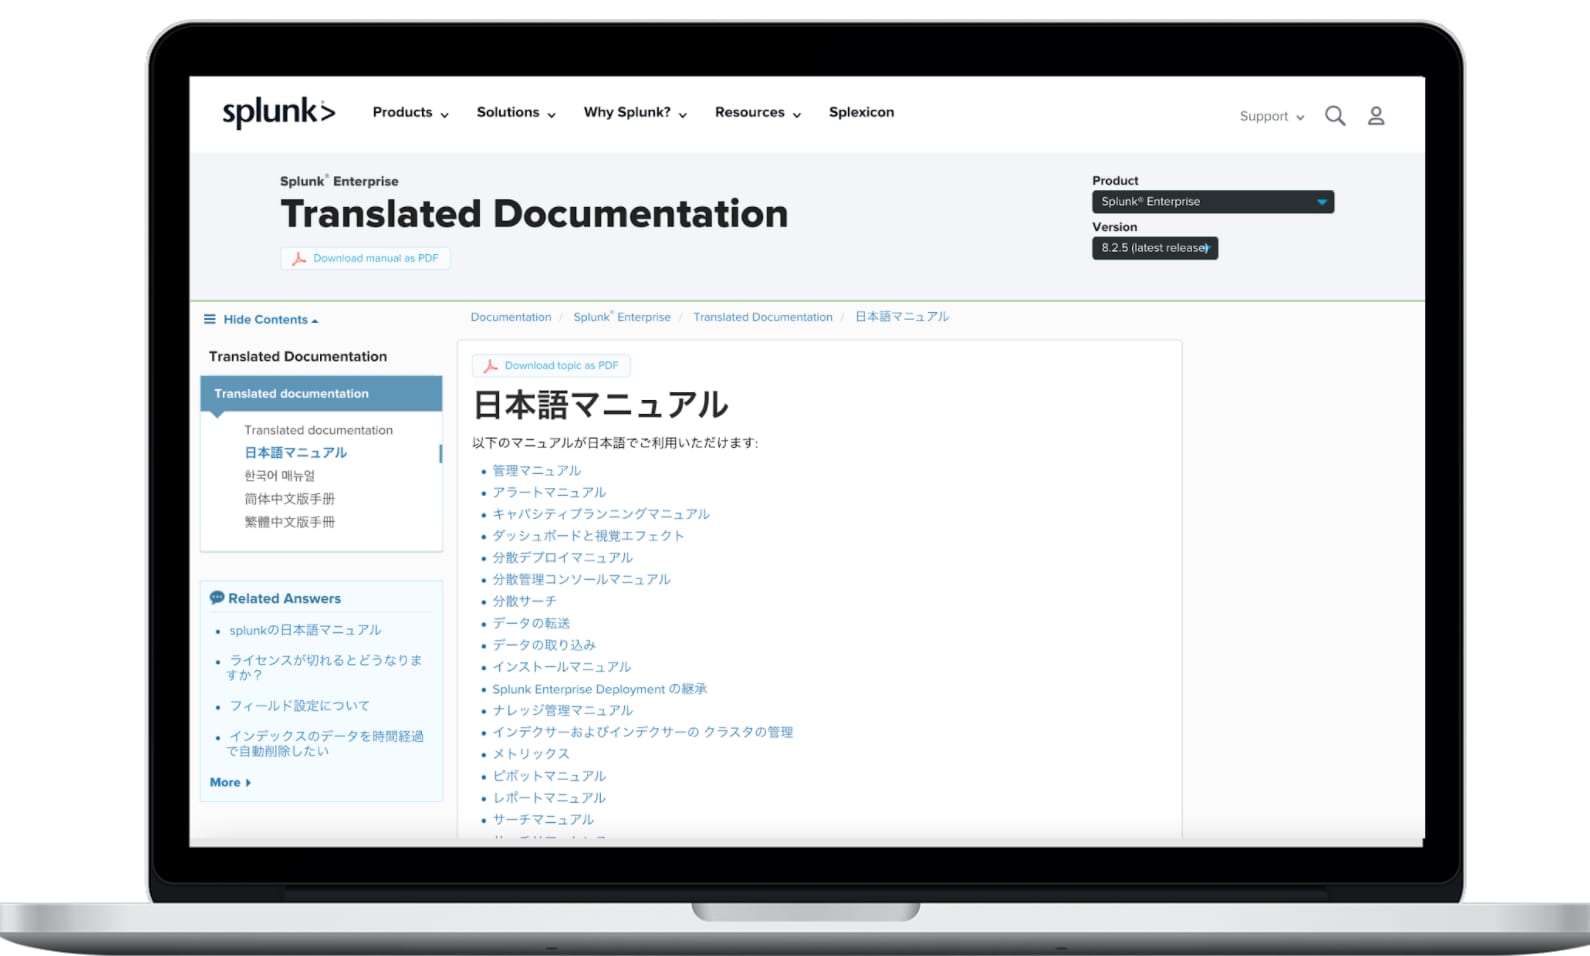This screenshot has height=956, width=1590.
Task: Open インストールマニュアル link
Action: (562, 667)
